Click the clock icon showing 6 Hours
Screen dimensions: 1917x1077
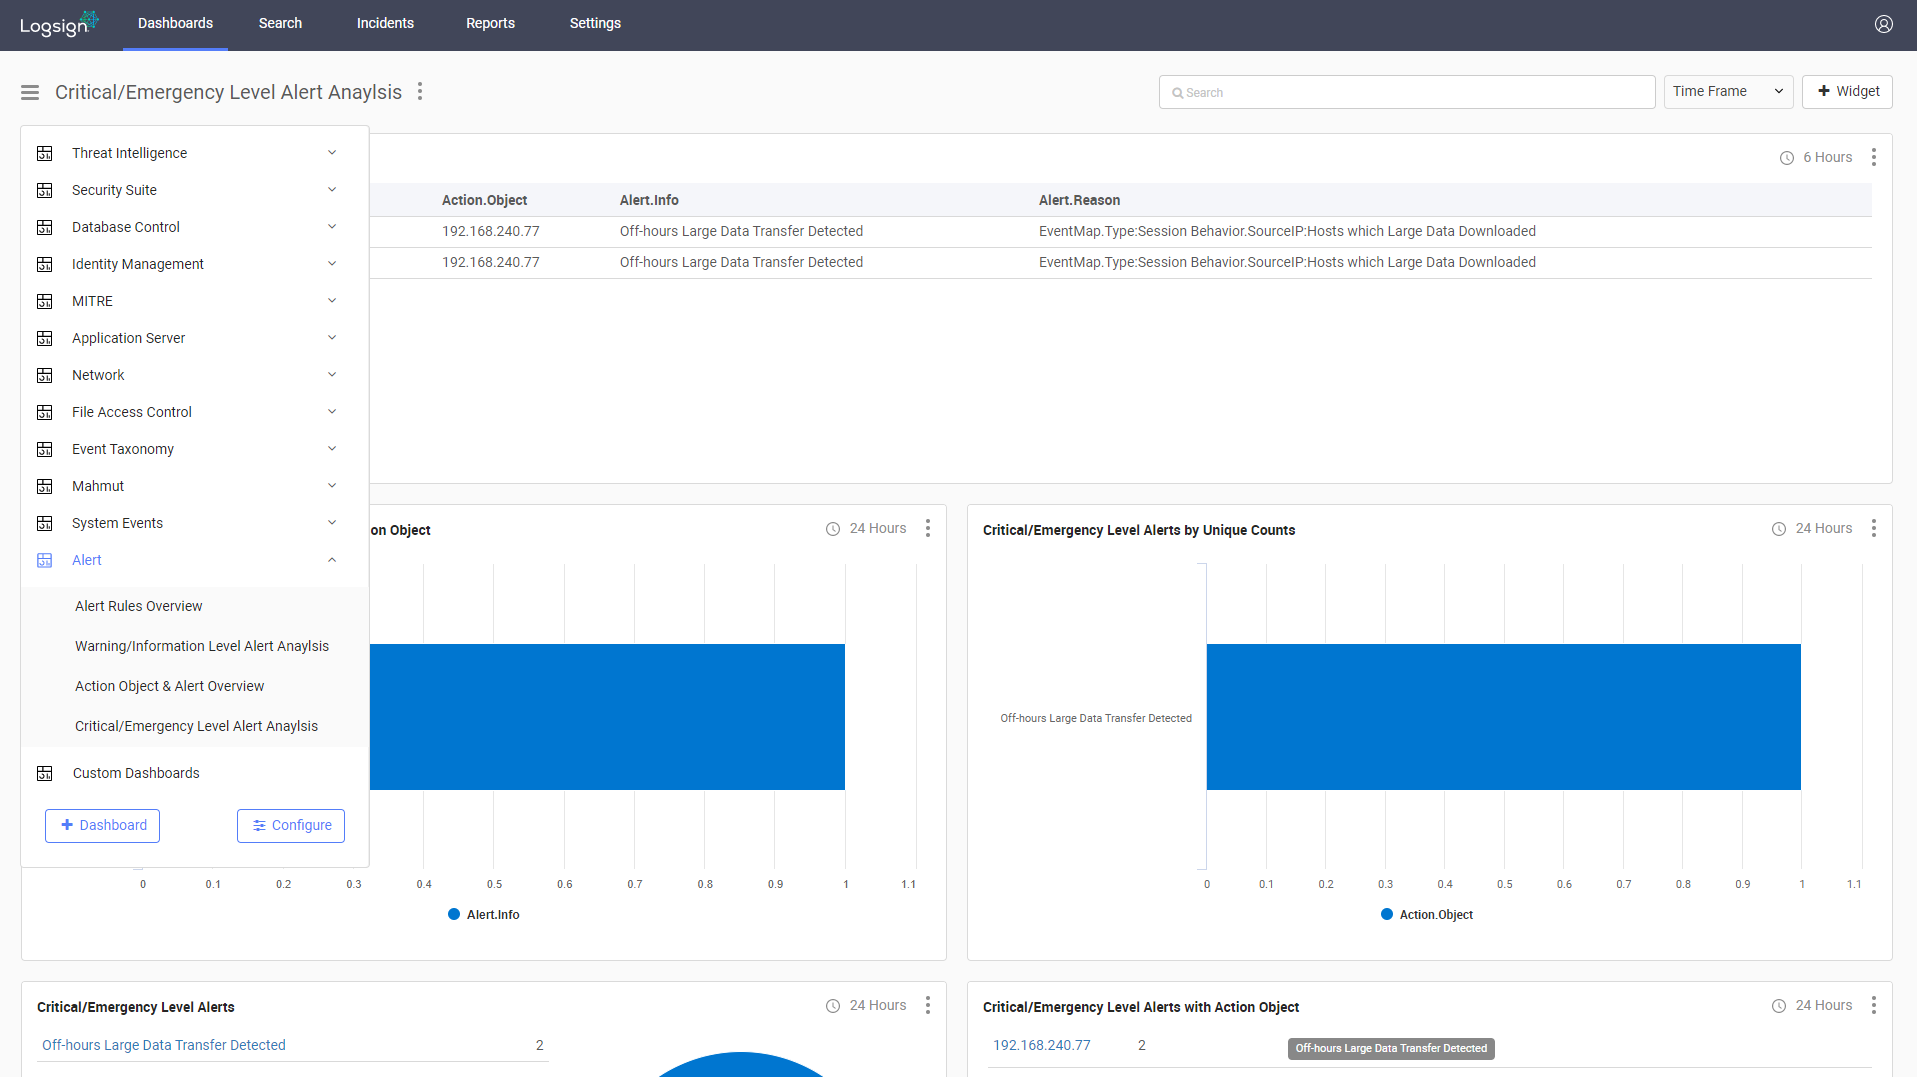pos(1786,157)
